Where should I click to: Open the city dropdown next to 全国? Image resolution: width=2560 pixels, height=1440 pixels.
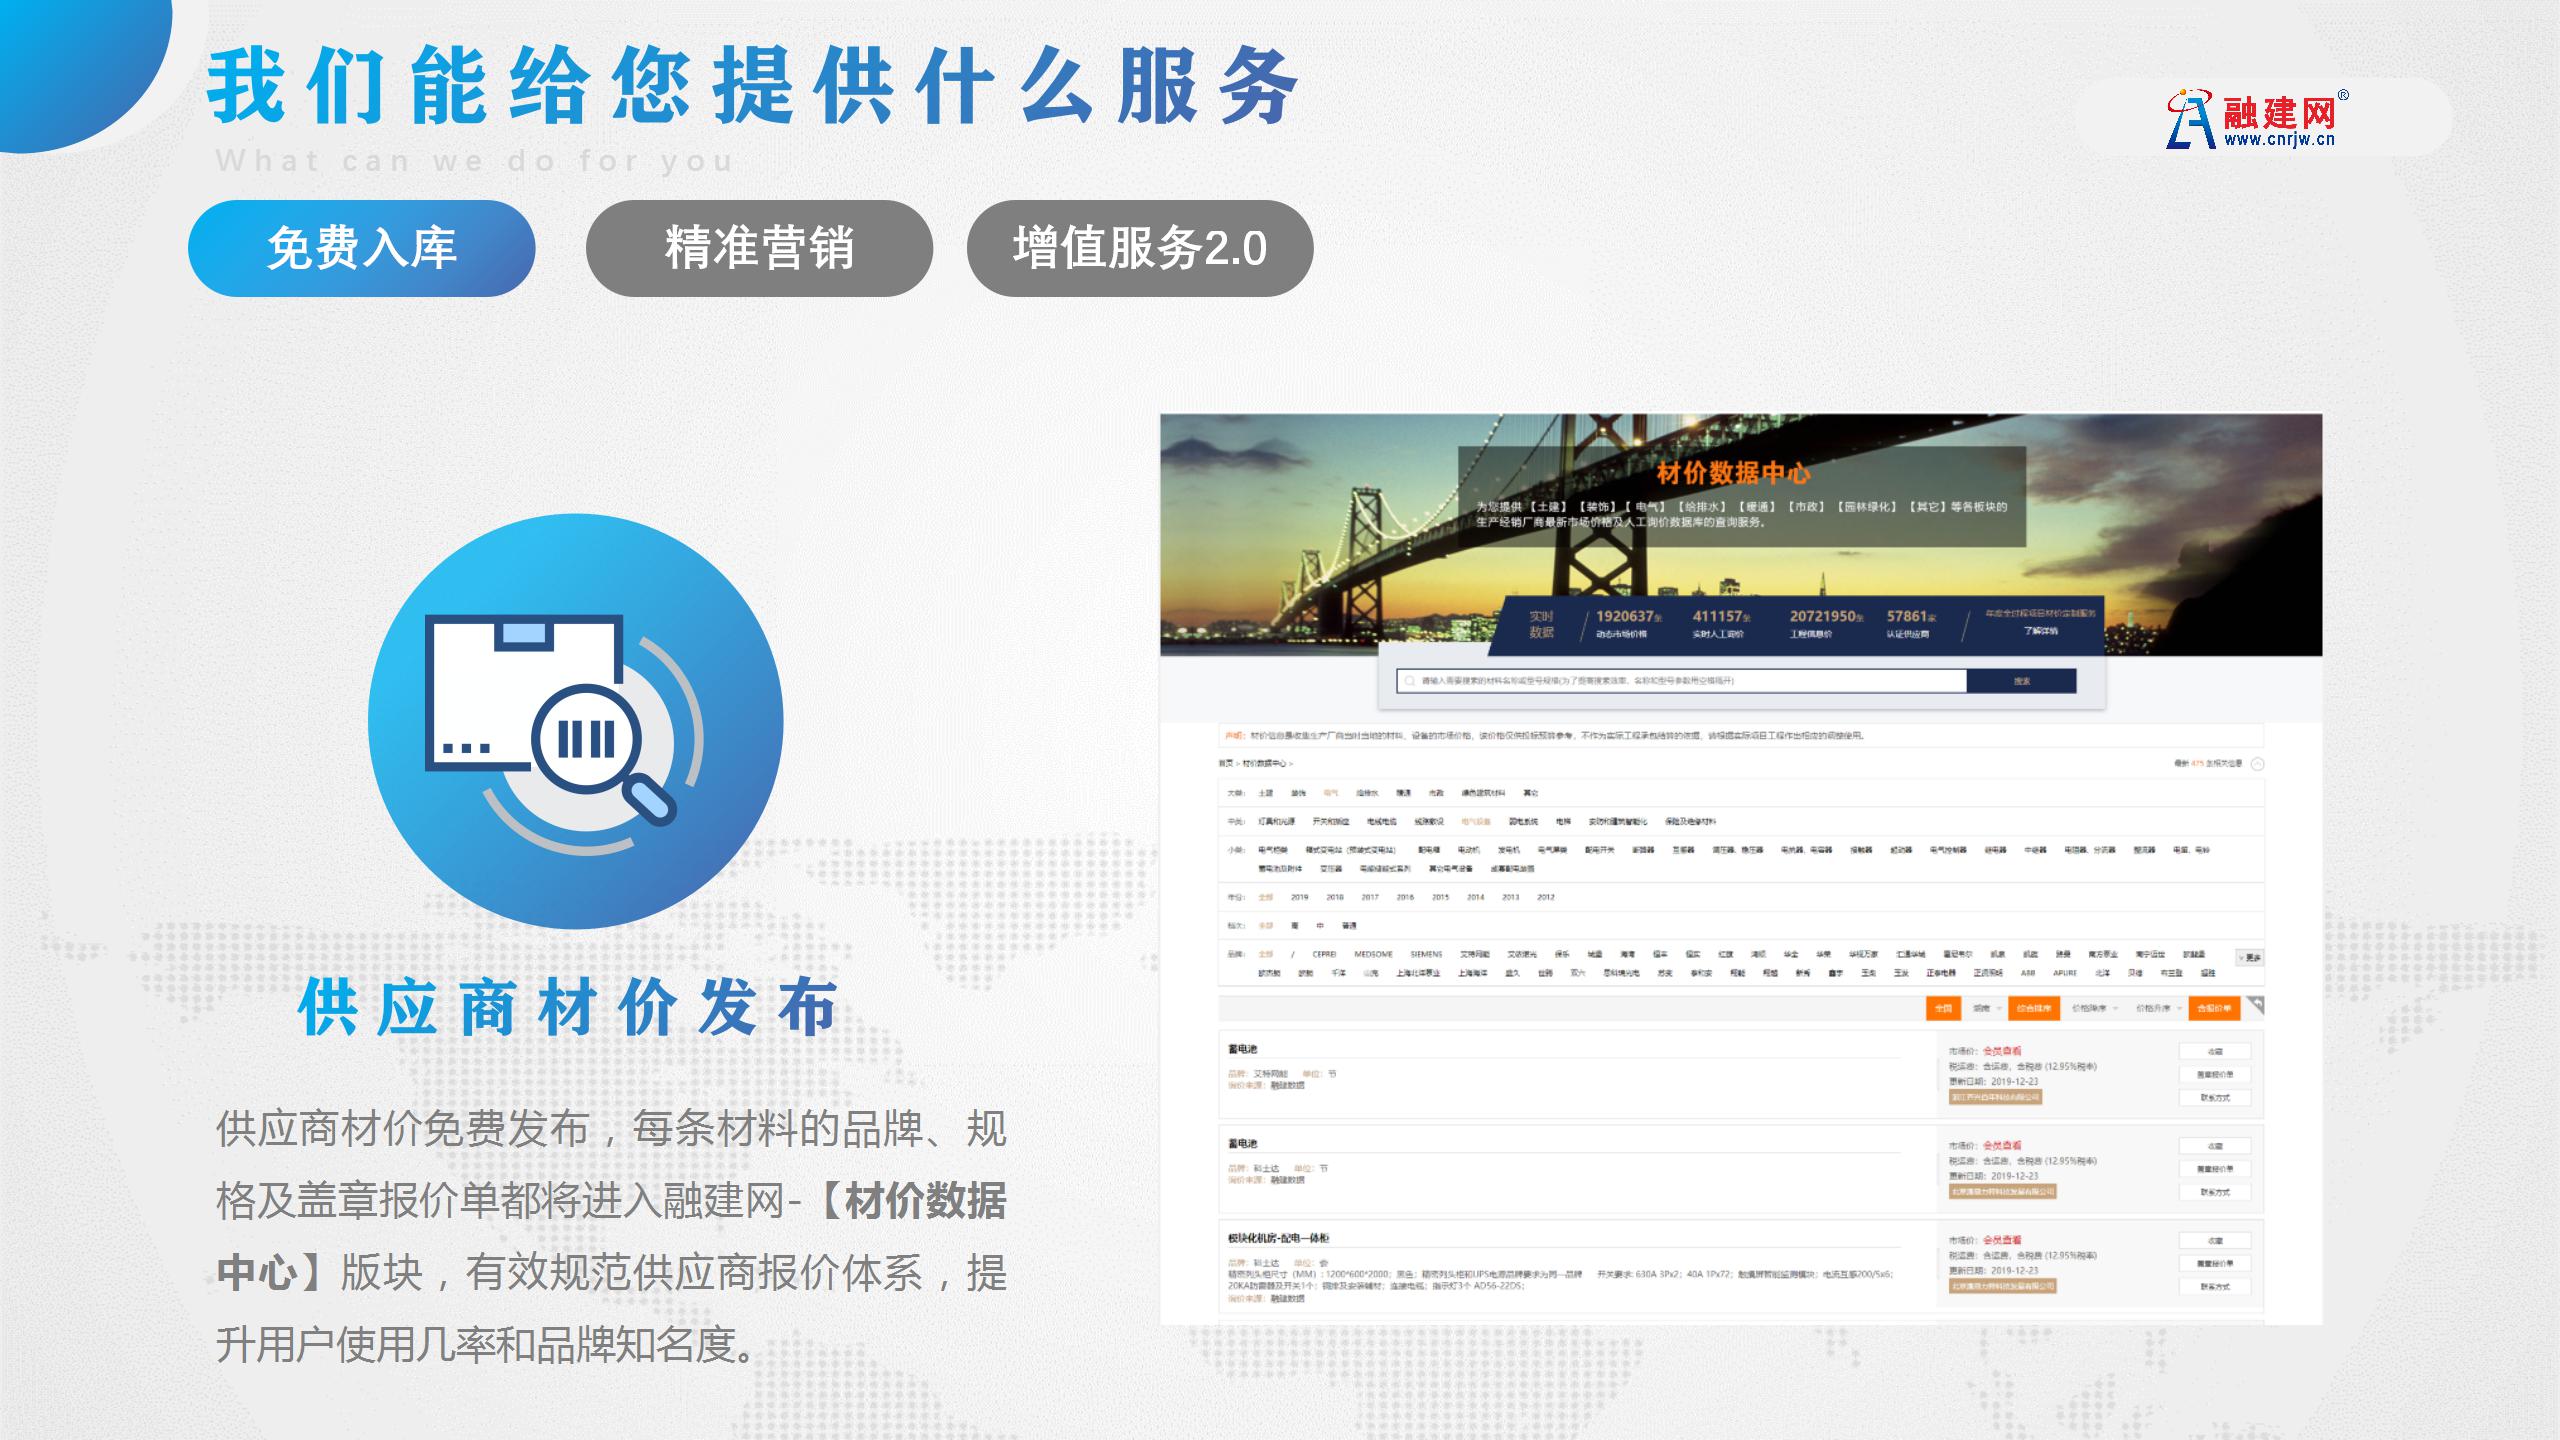point(1986,1009)
